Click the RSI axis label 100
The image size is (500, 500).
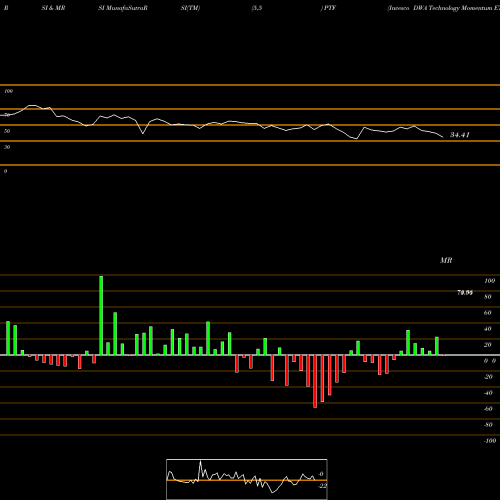[8, 91]
